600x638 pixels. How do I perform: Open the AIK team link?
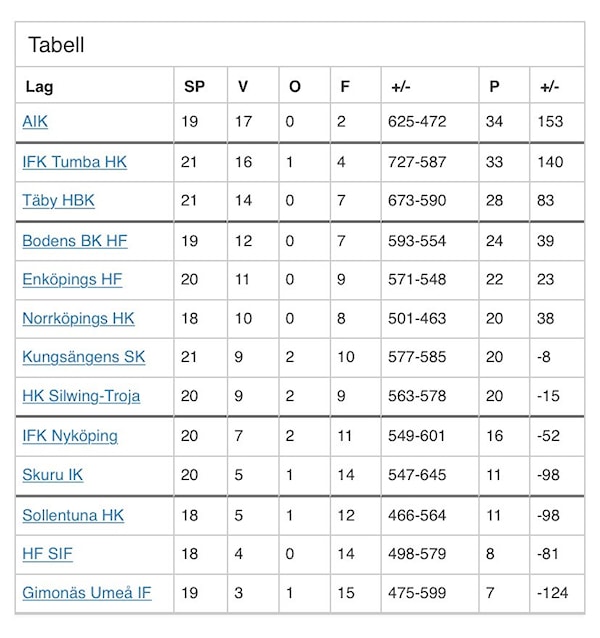35,122
